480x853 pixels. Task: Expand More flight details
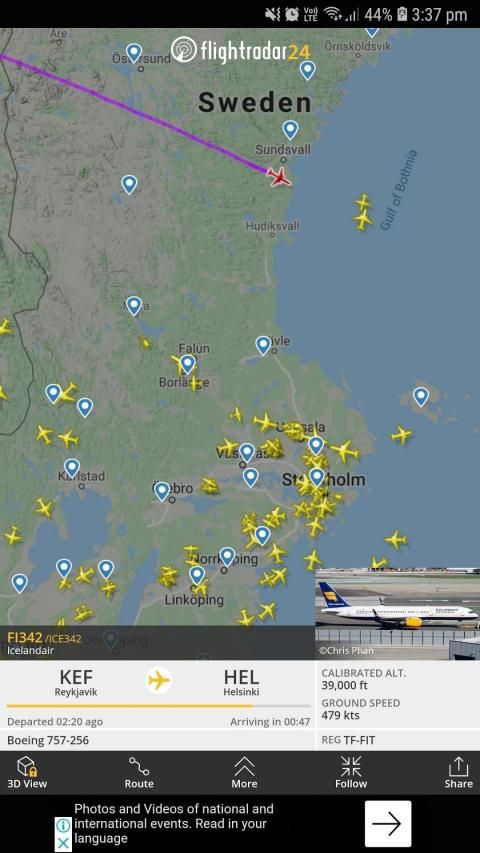coord(244,772)
